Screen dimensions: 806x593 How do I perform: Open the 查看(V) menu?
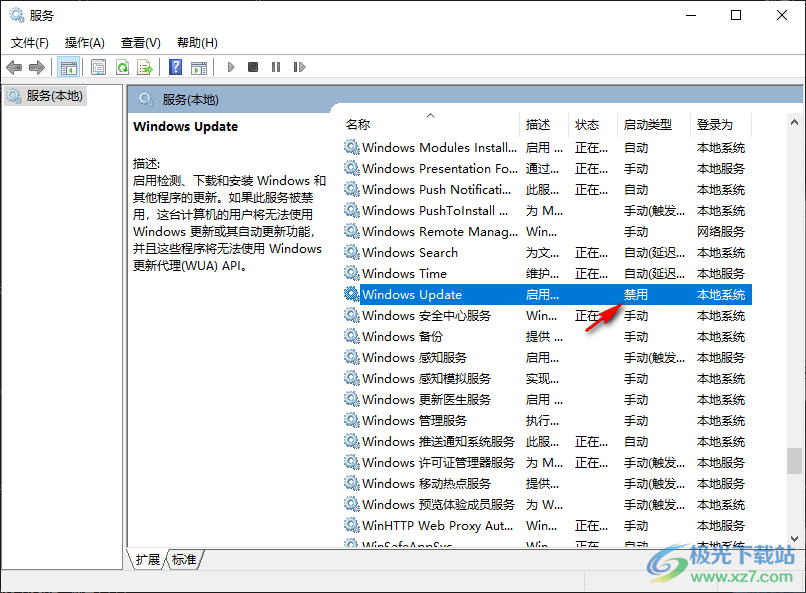pos(141,43)
